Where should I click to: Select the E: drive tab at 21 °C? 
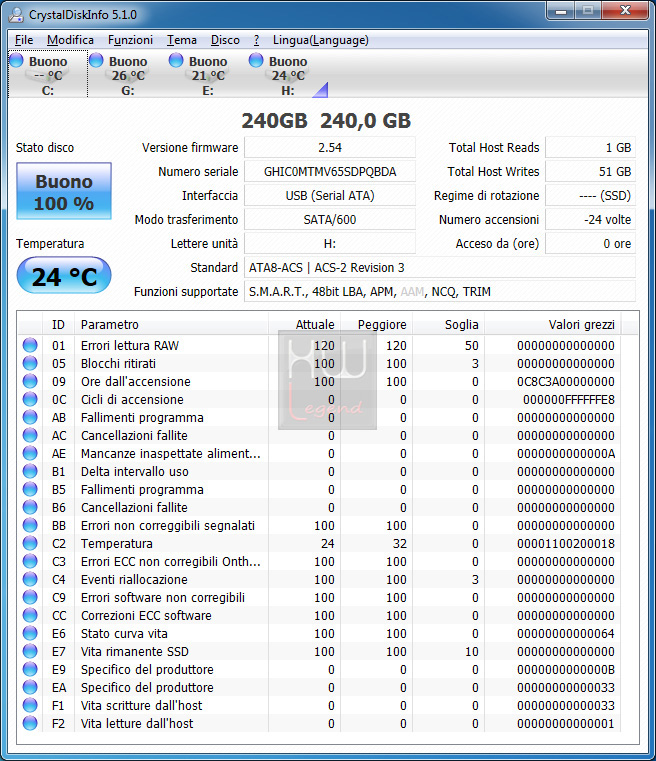tap(208, 75)
